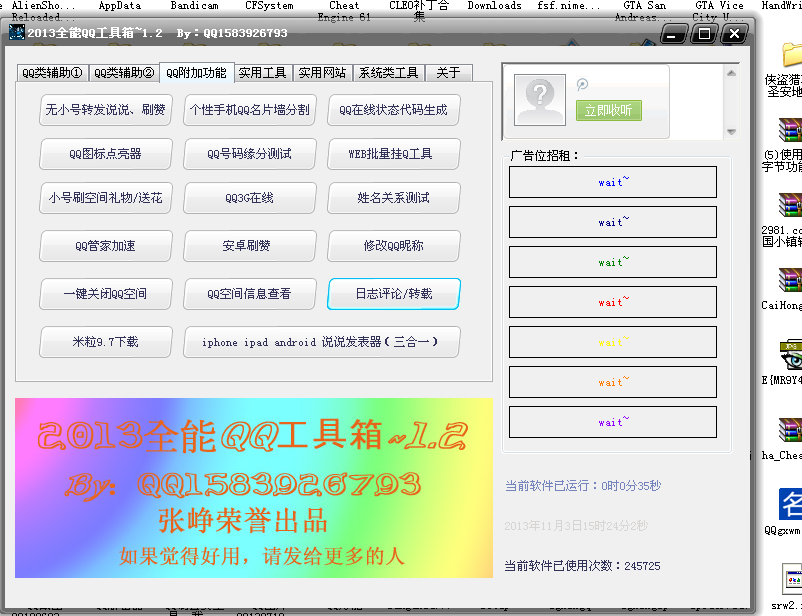Open 个性手机QQ名片墙分割 tool
802x616 pixels.
coord(250,109)
